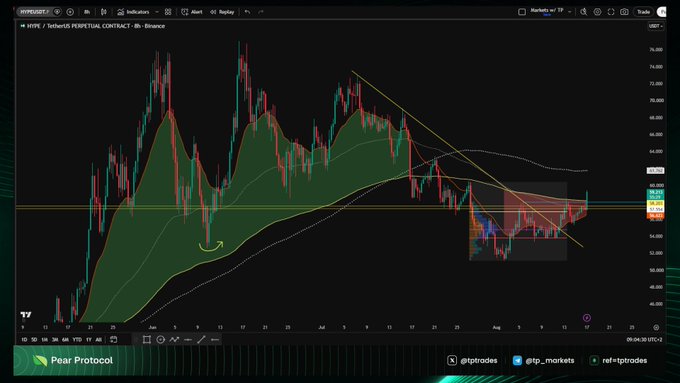Viewport: 680px width, 383px height.
Task: Open the go-to-date calendar icon
Action: pos(113,340)
